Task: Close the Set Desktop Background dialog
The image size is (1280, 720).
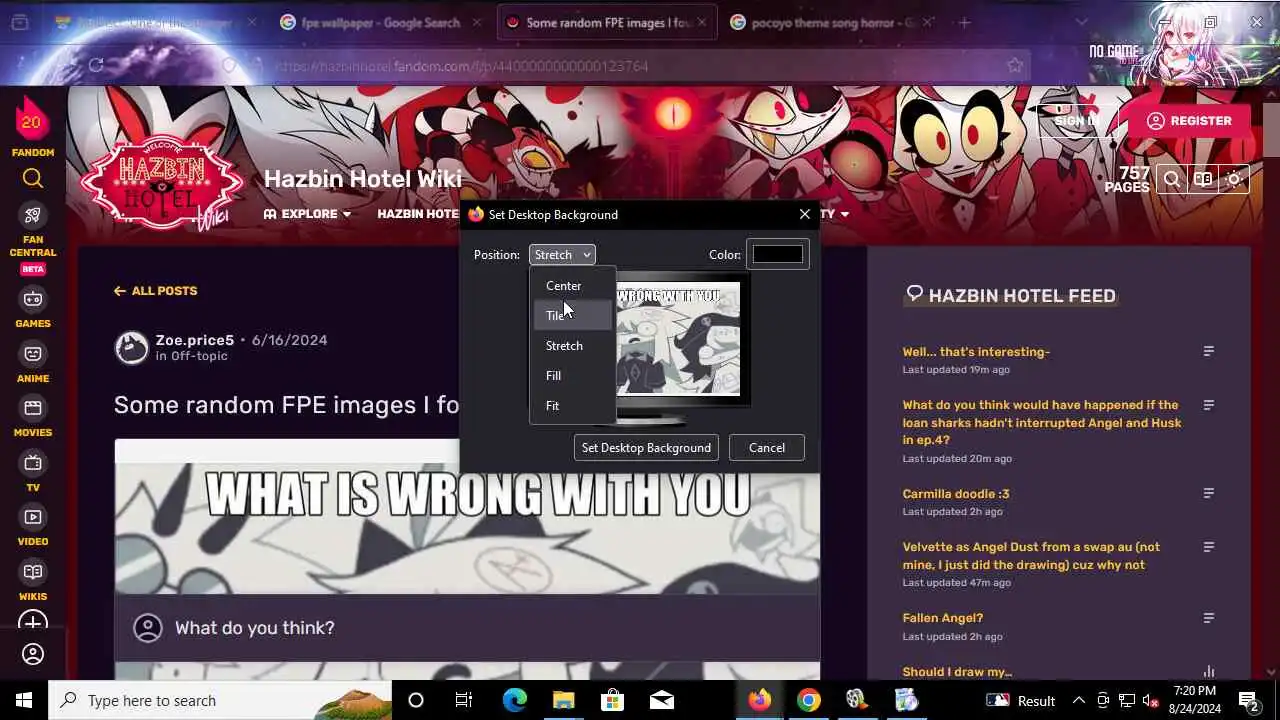Action: [805, 214]
